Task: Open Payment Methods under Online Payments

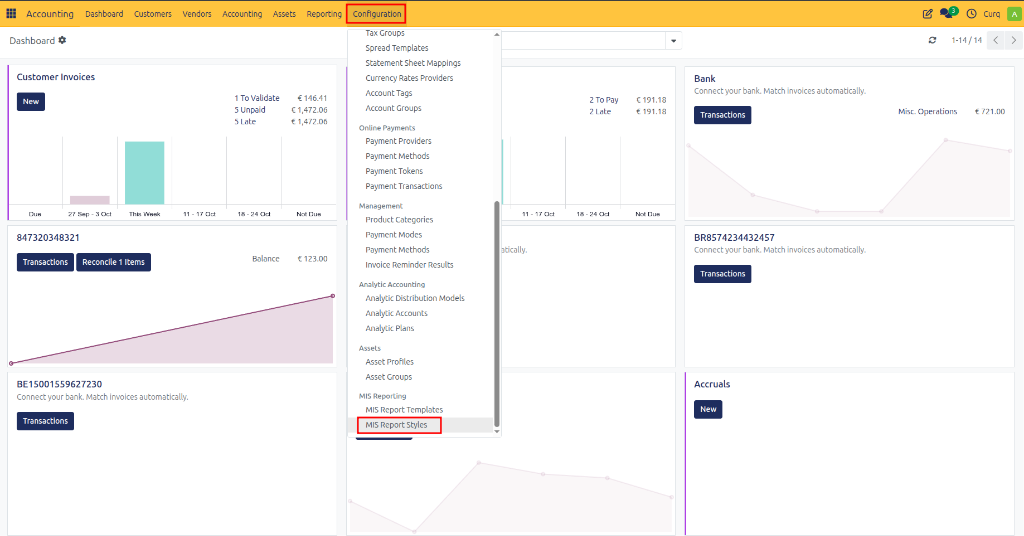Action: [x=397, y=156]
